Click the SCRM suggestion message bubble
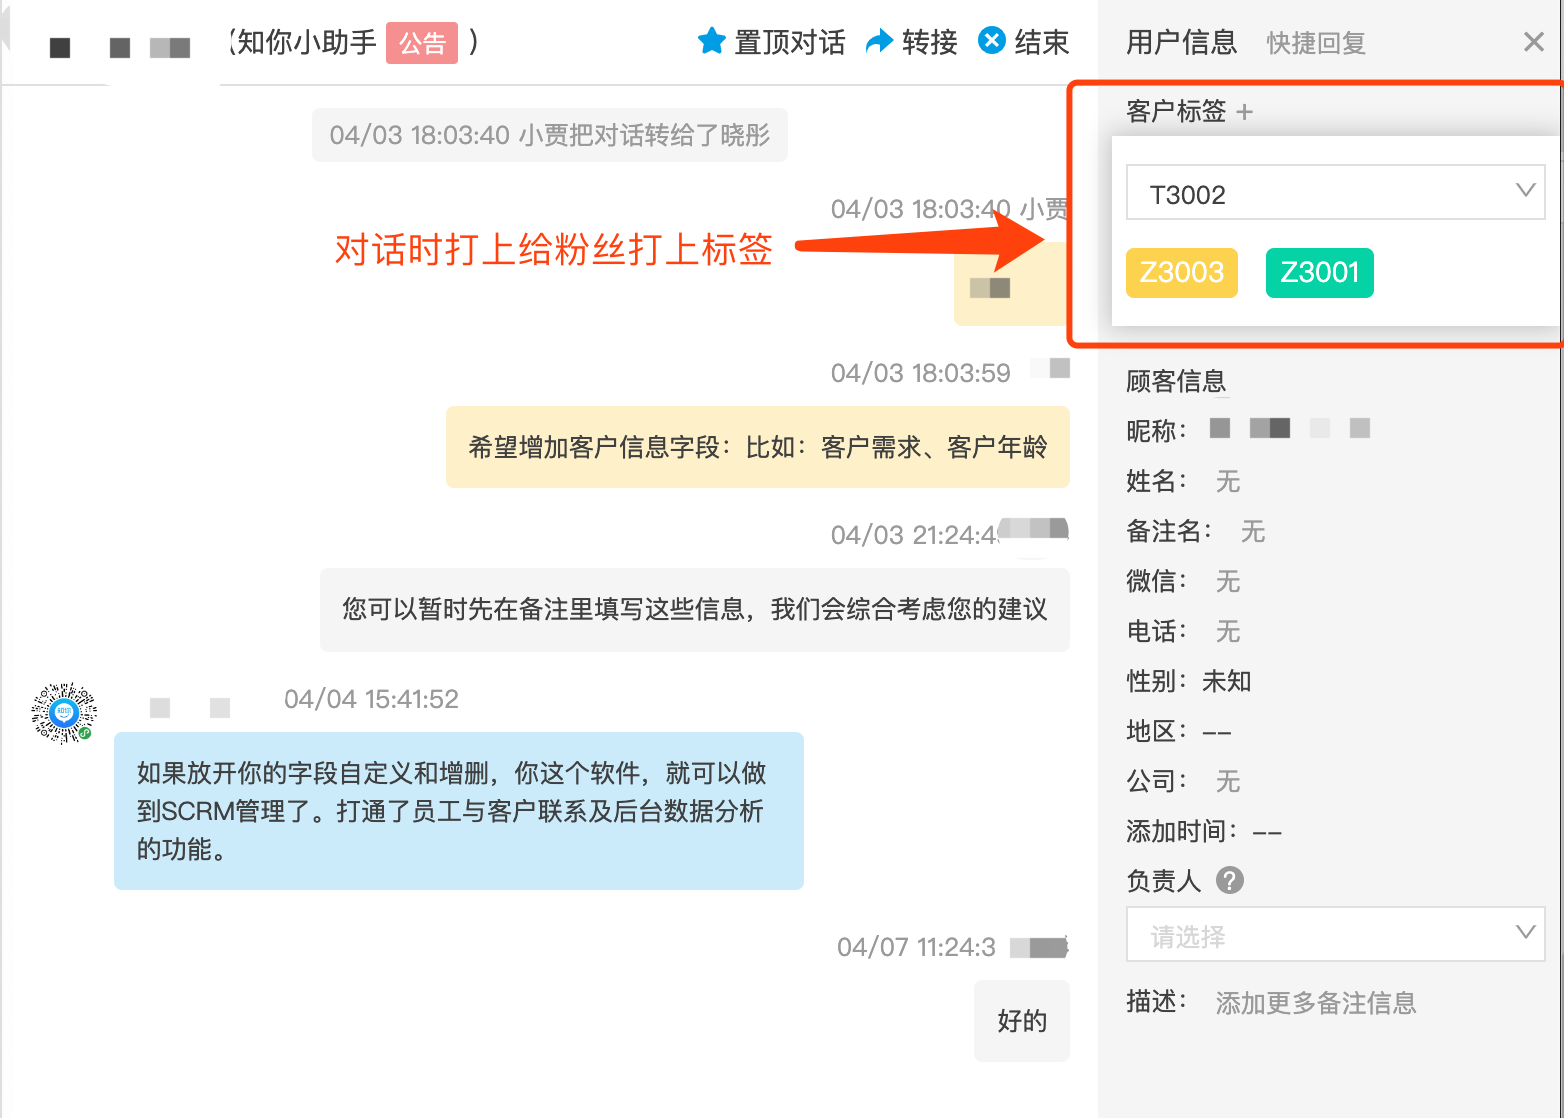Screen dimensions: 1564x1118 tap(458, 811)
